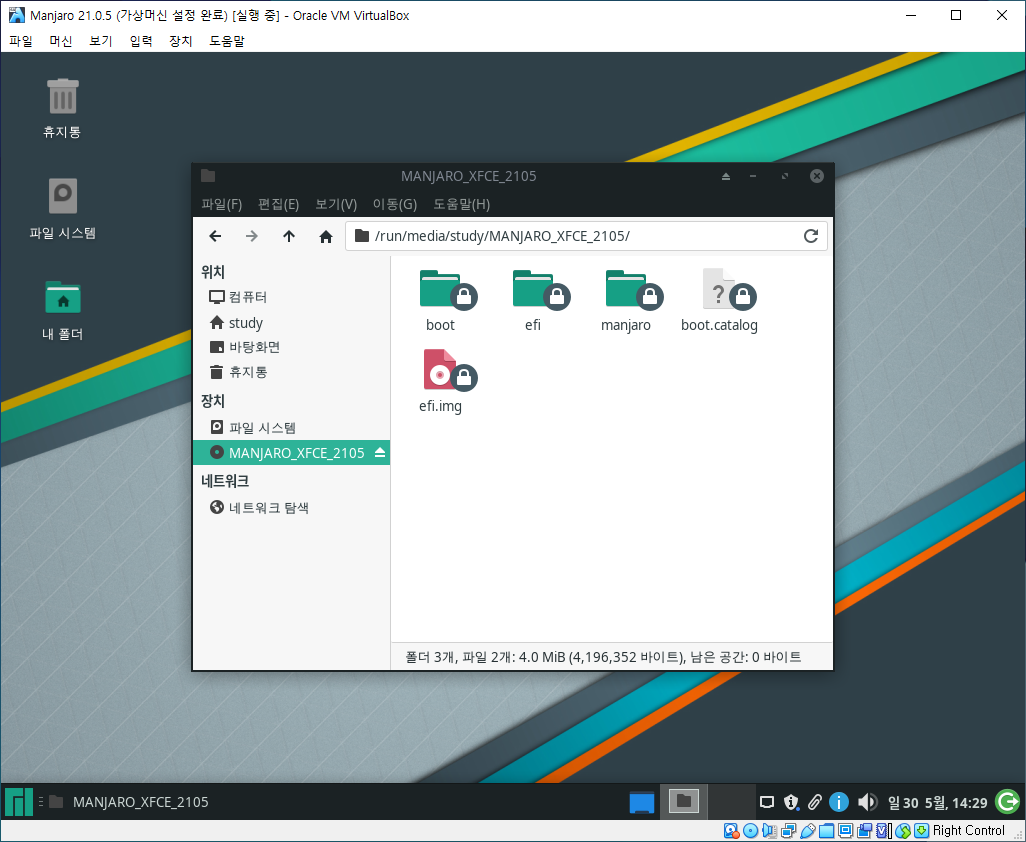Image resolution: width=1026 pixels, height=842 pixels.
Task: Select MANJARO_XFCE_2105 device in sidebar
Action: click(291, 453)
